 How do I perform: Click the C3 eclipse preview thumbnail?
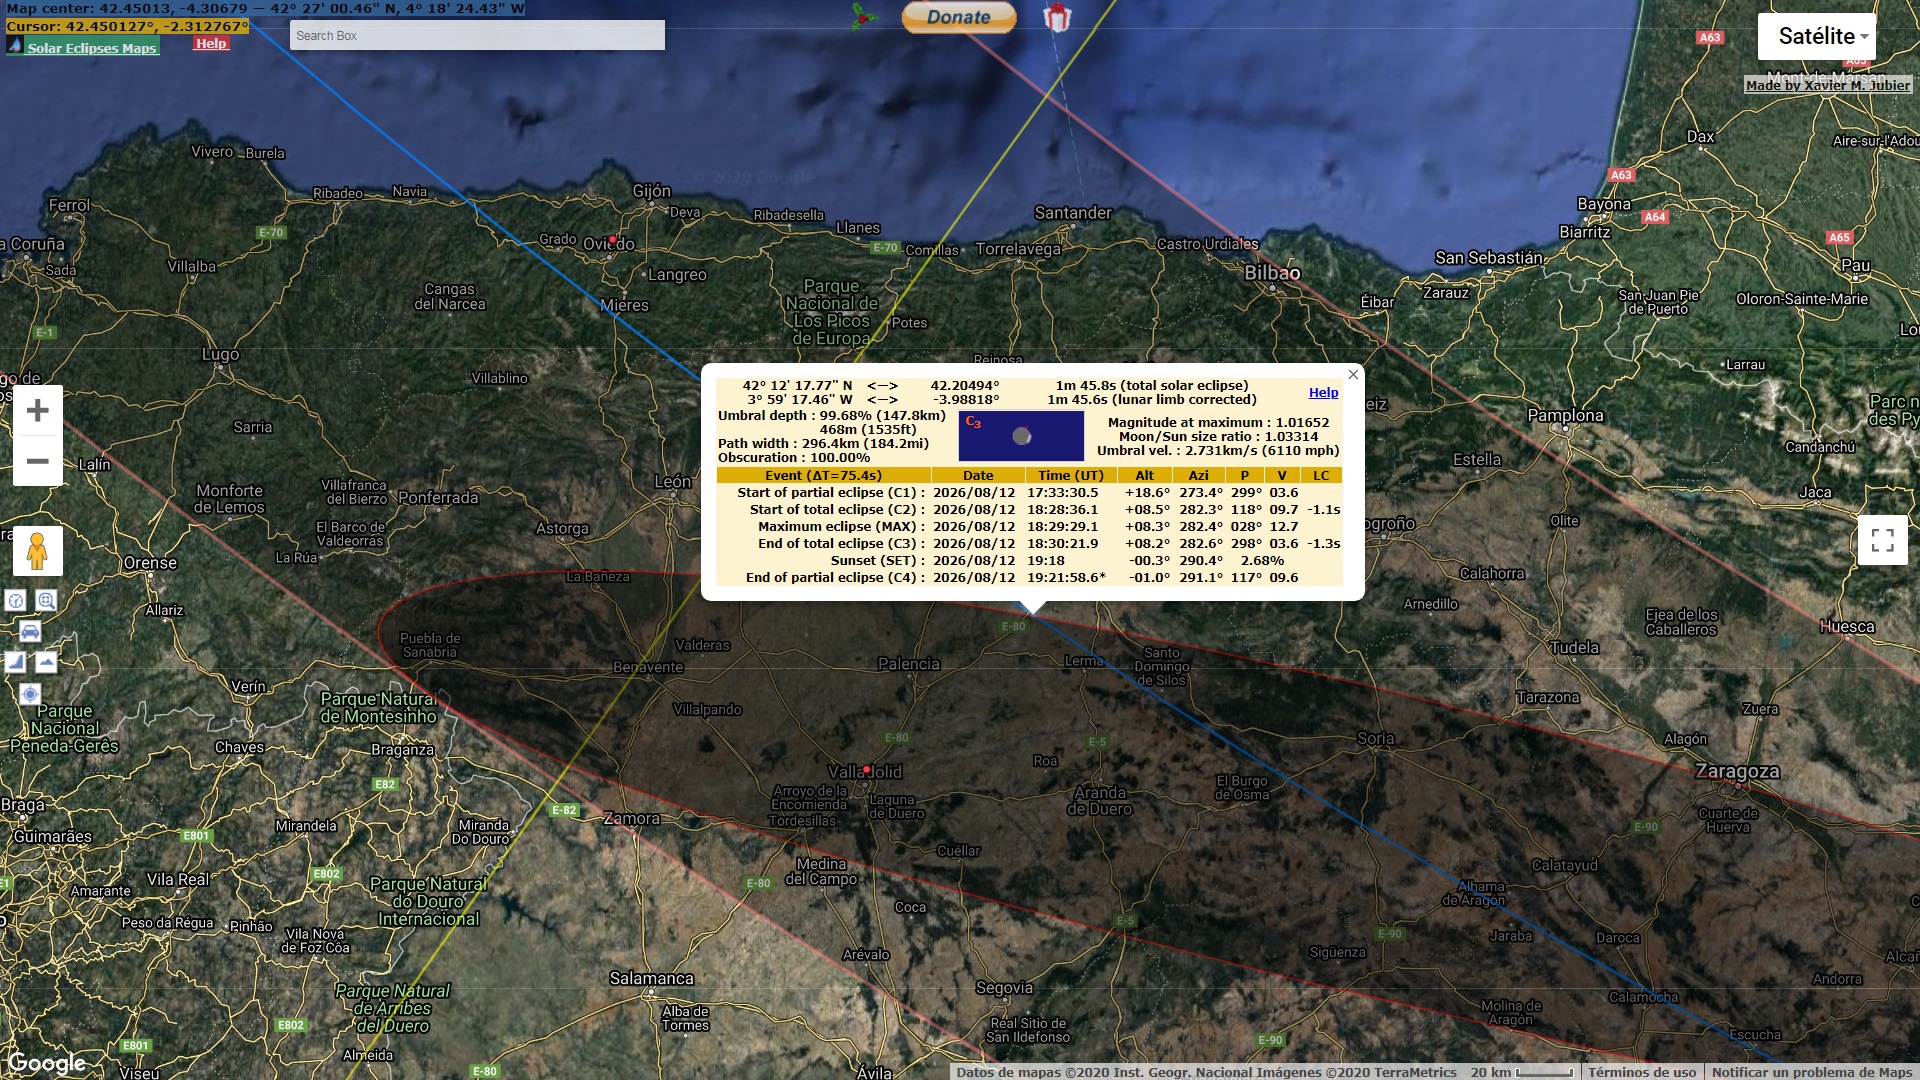click(1021, 436)
